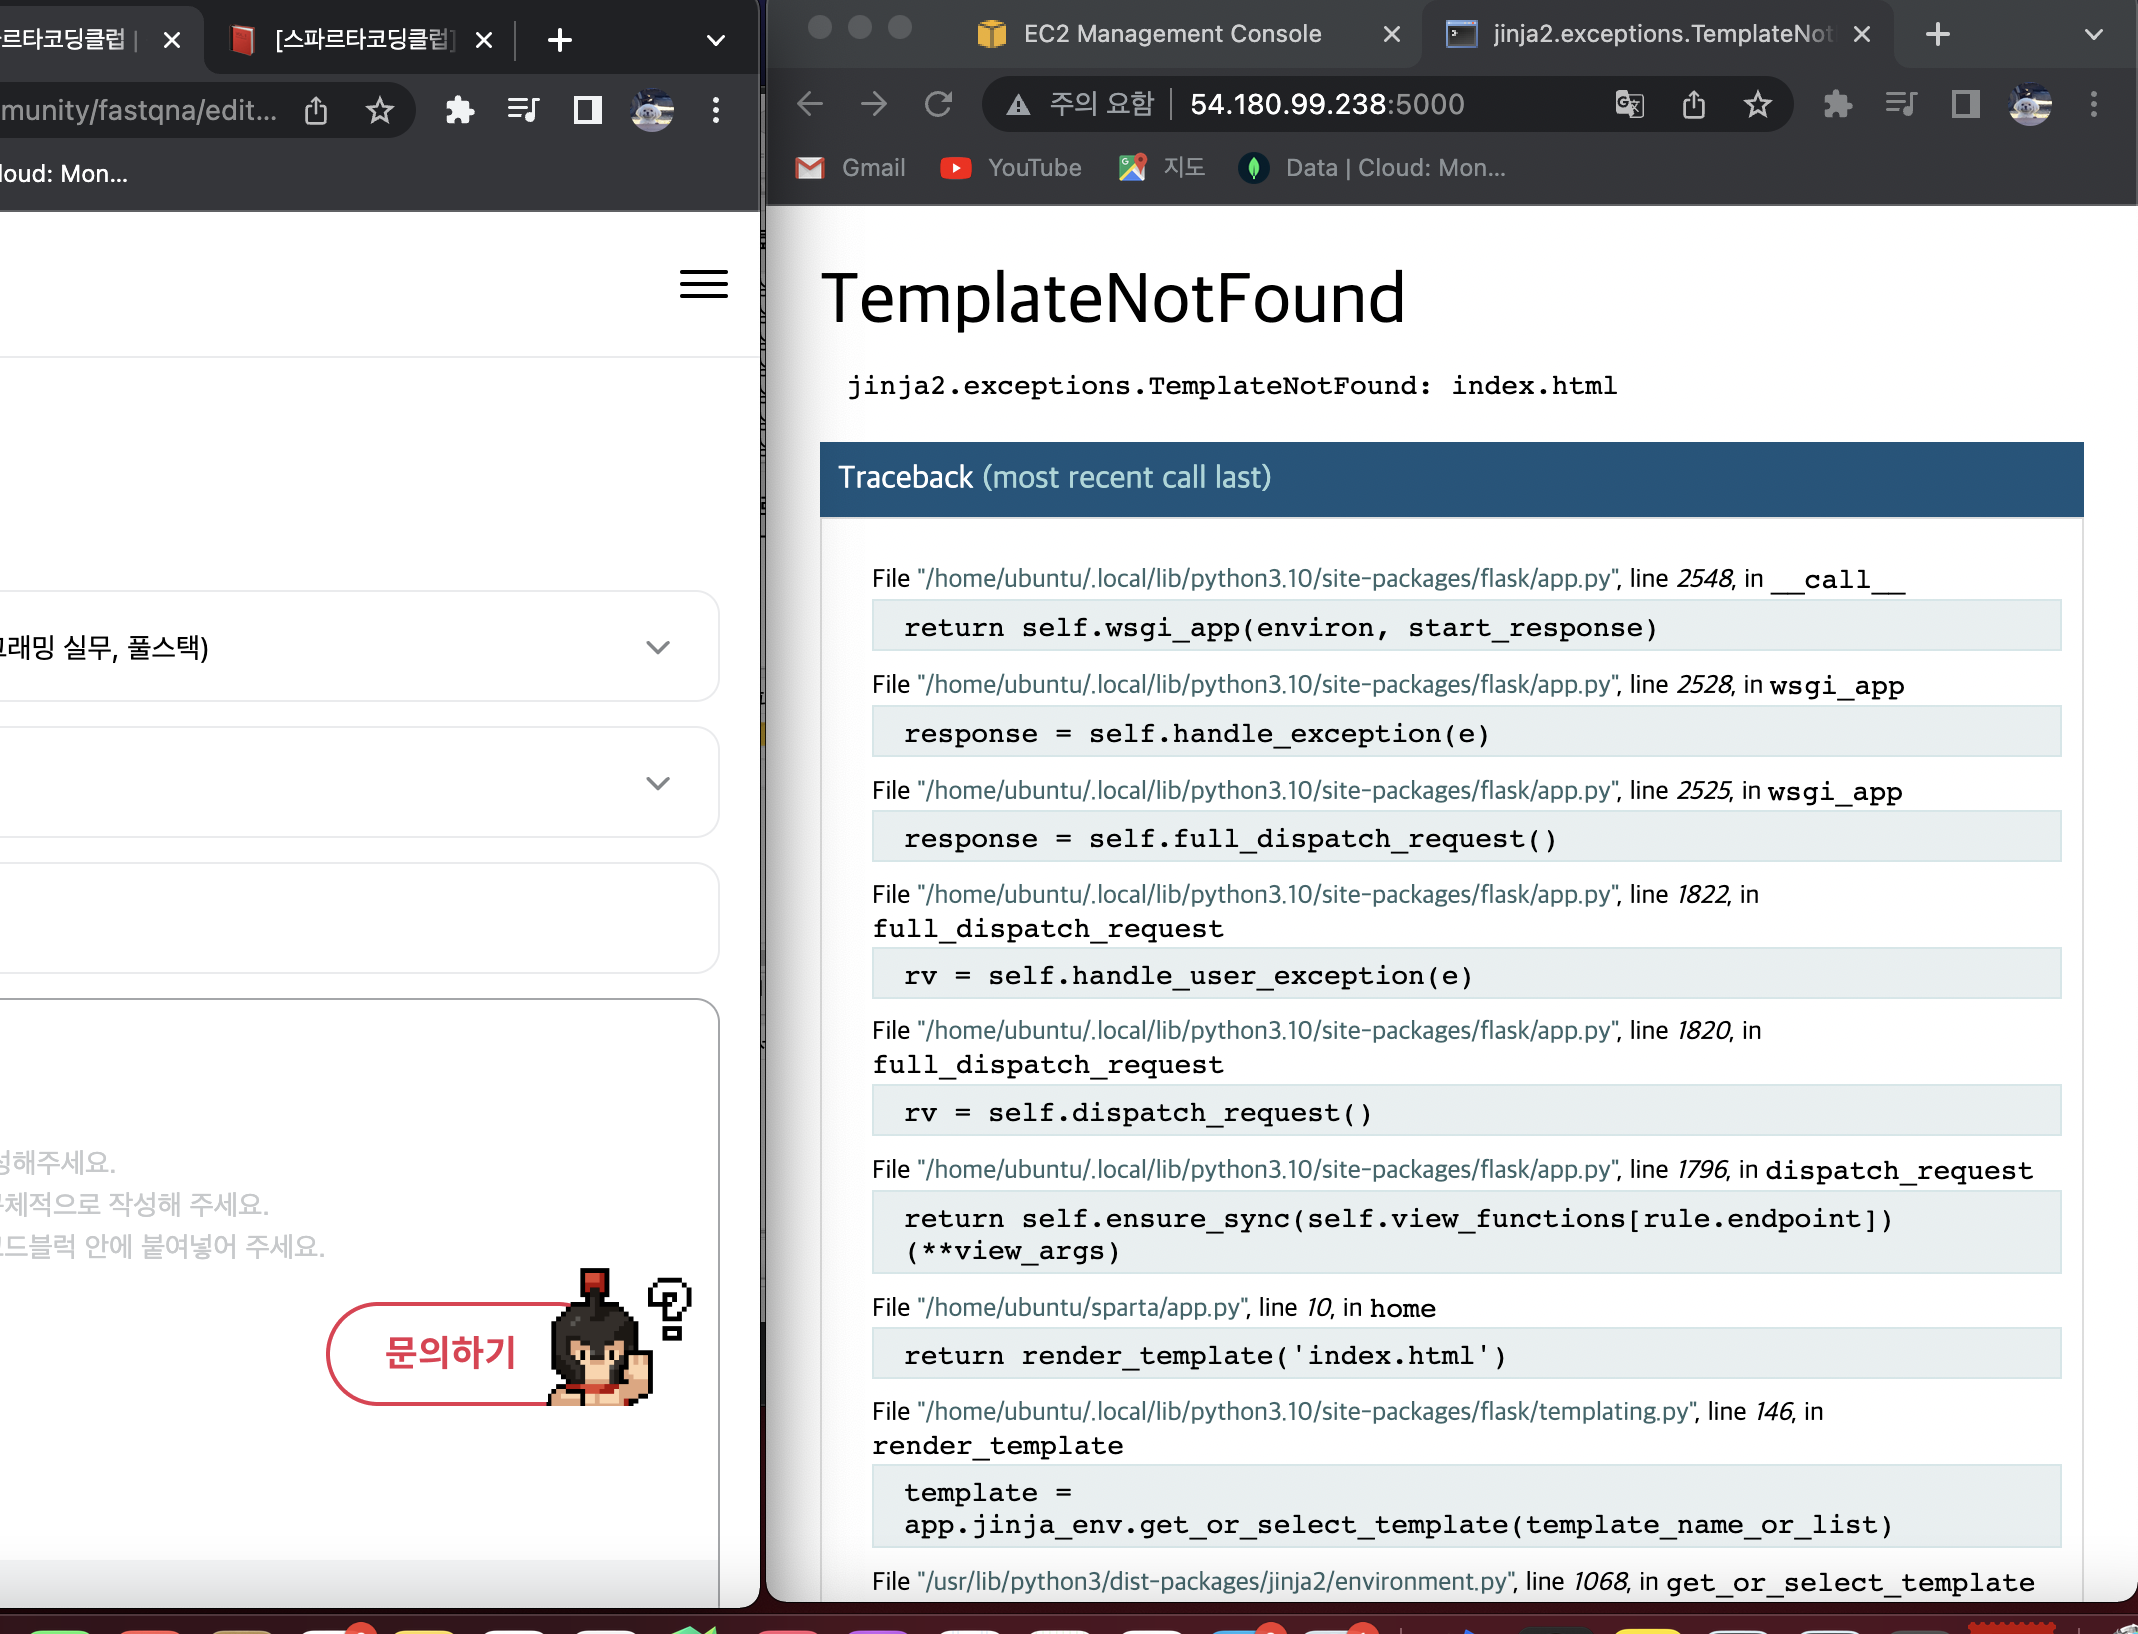The width and height of the screenshot is (2138, 1634).
Task: Reload the TemplateNotFound error page
Action: point(938,104)
